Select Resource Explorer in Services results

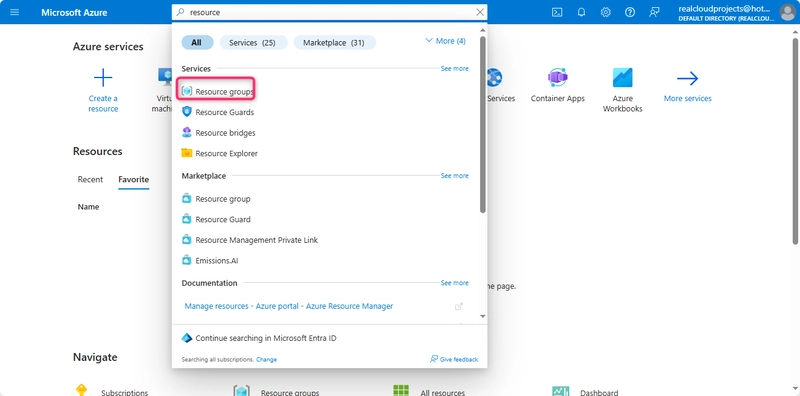tap(220, 153)
